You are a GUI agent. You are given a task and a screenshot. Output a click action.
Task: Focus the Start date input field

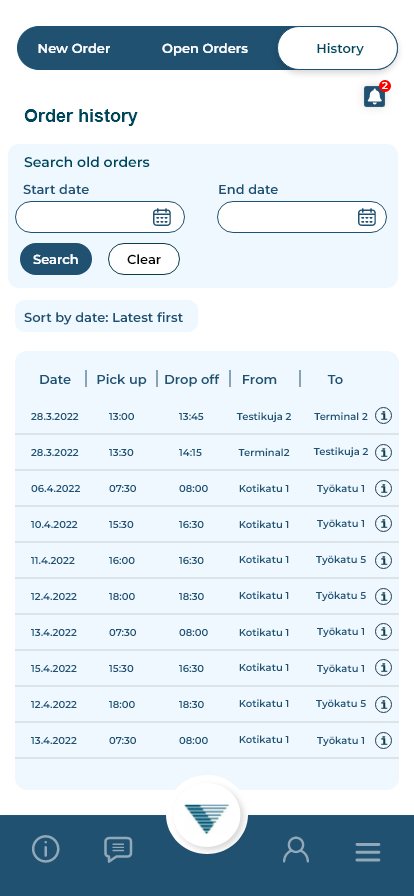[100, 217]
